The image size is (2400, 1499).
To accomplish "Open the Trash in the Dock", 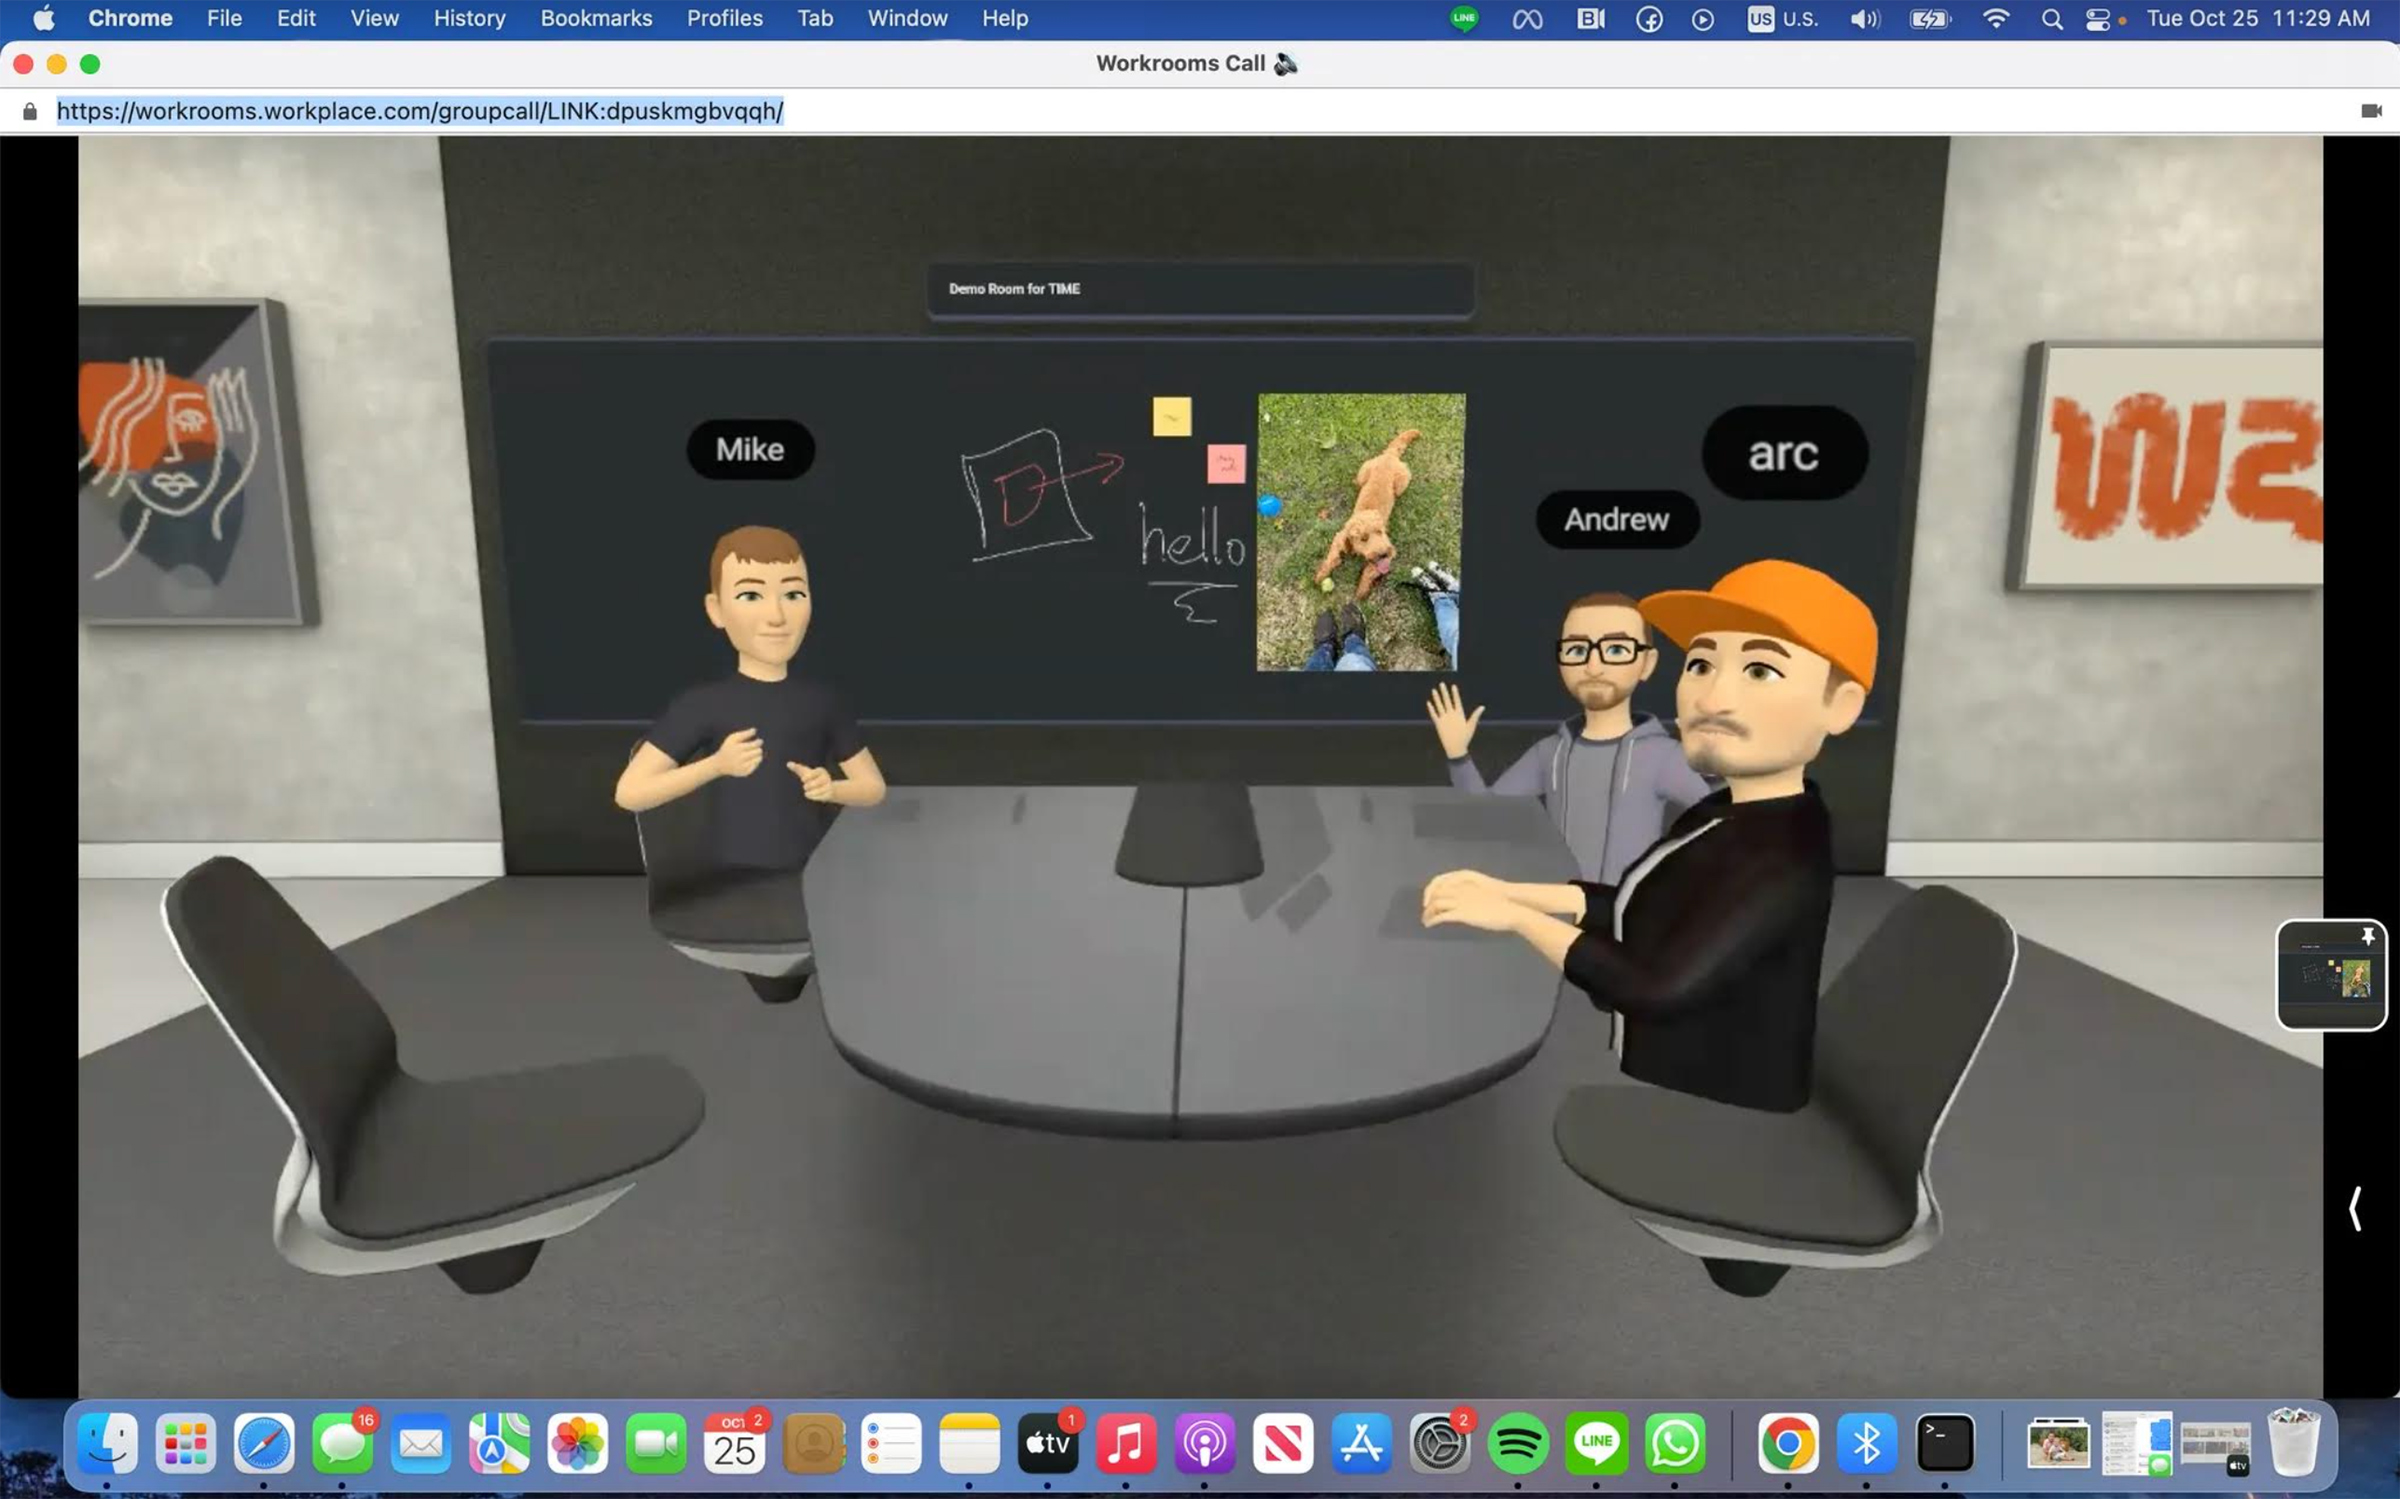I will coord(2293,1443).
